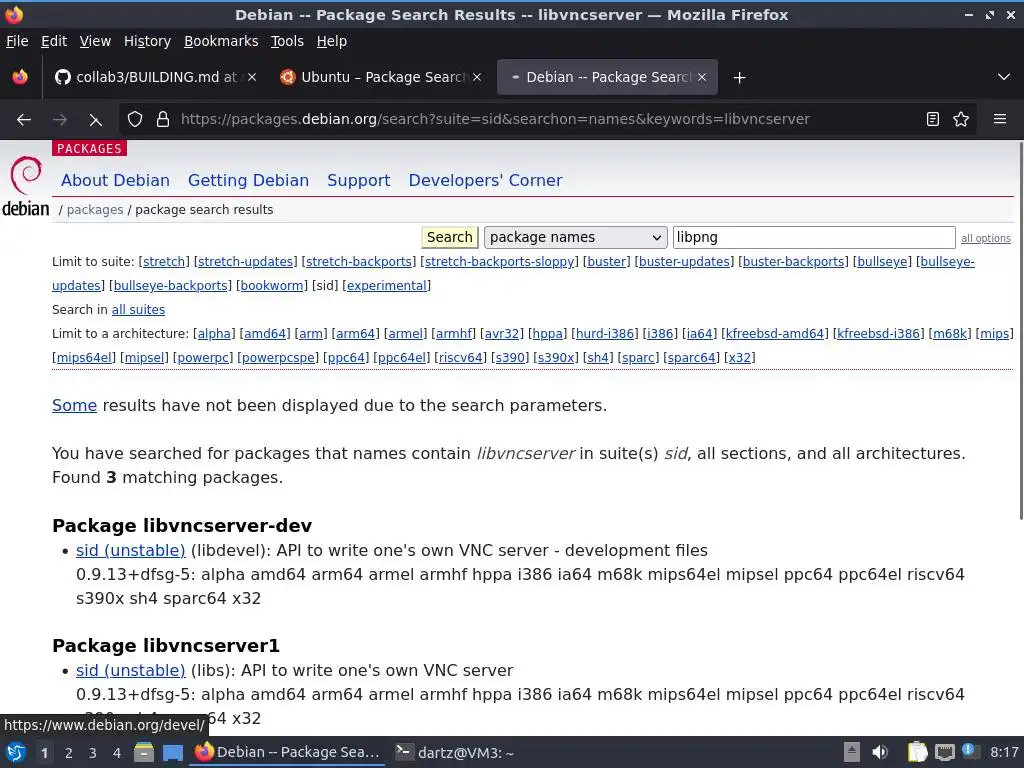Click the clock showing 8:17
The width and height of the screenshot is (1024, 768).
(x=1004, y=752)
